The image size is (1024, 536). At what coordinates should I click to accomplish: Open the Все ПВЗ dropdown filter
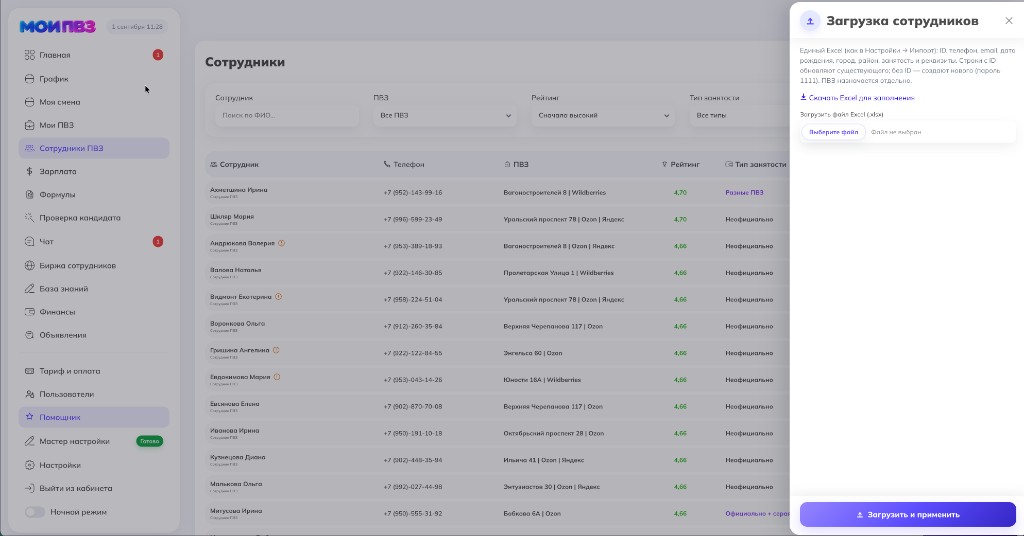(x=444, y=116)
